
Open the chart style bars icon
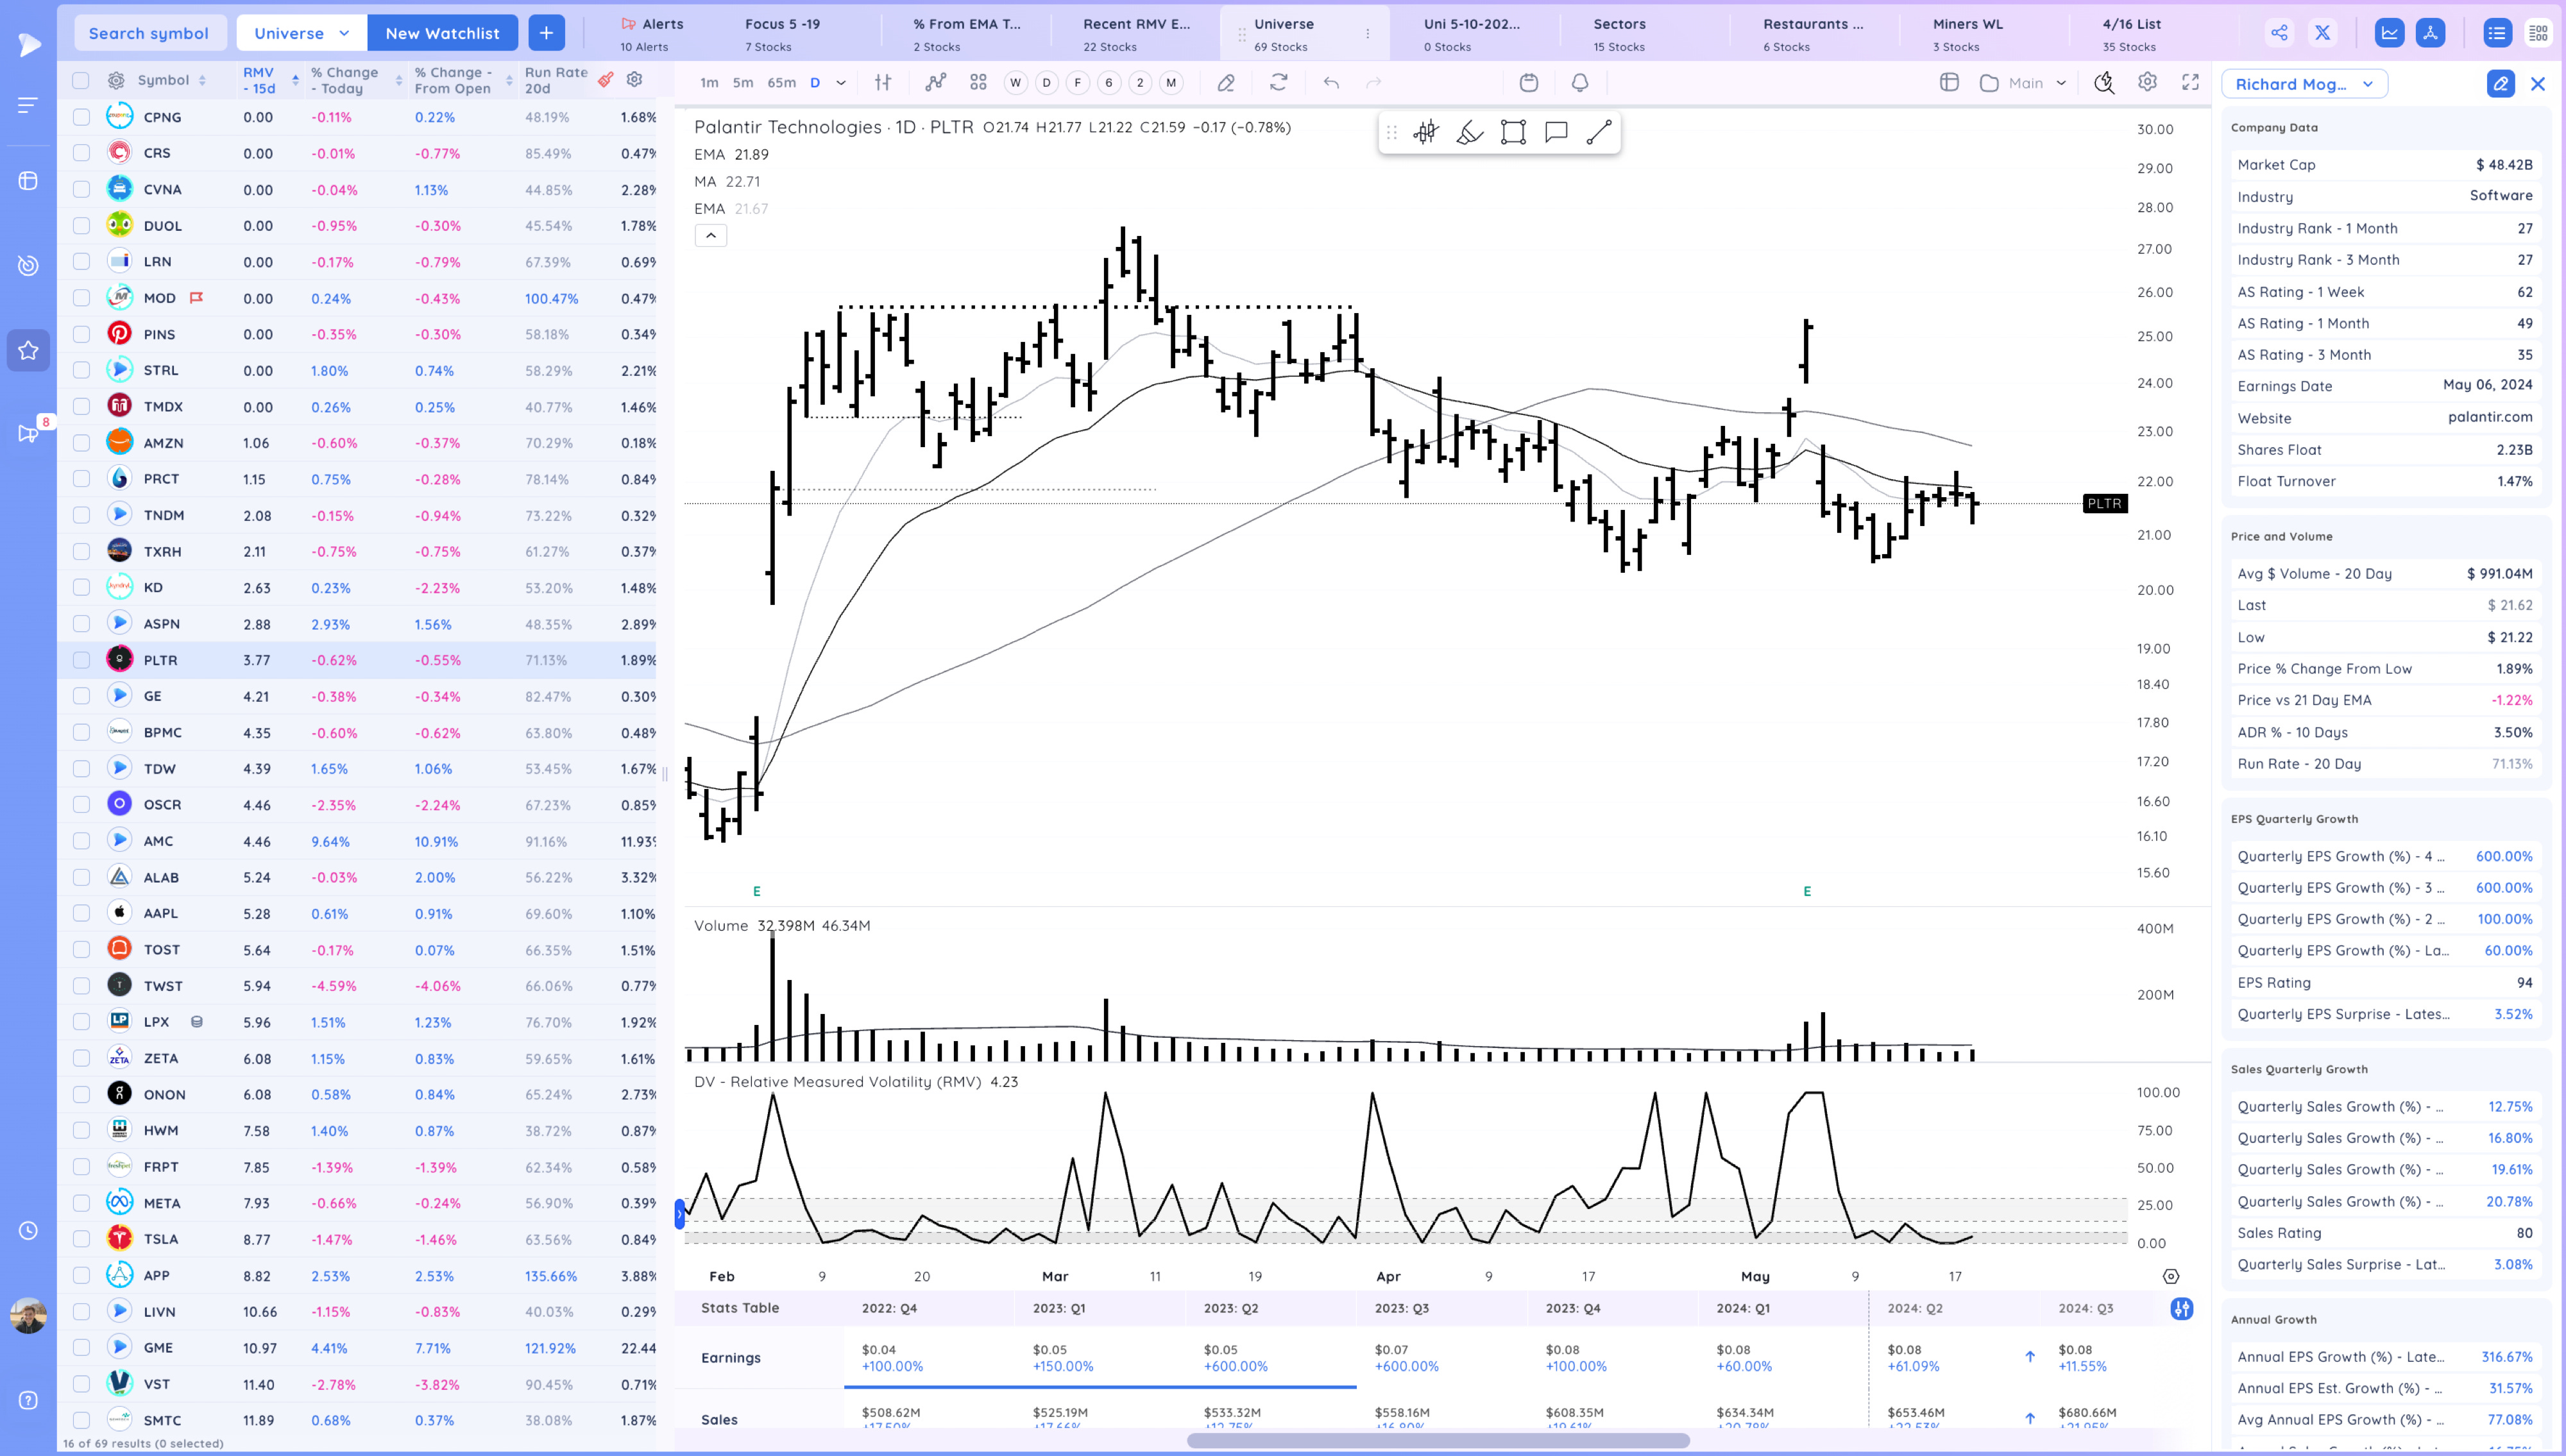(883, 83)
